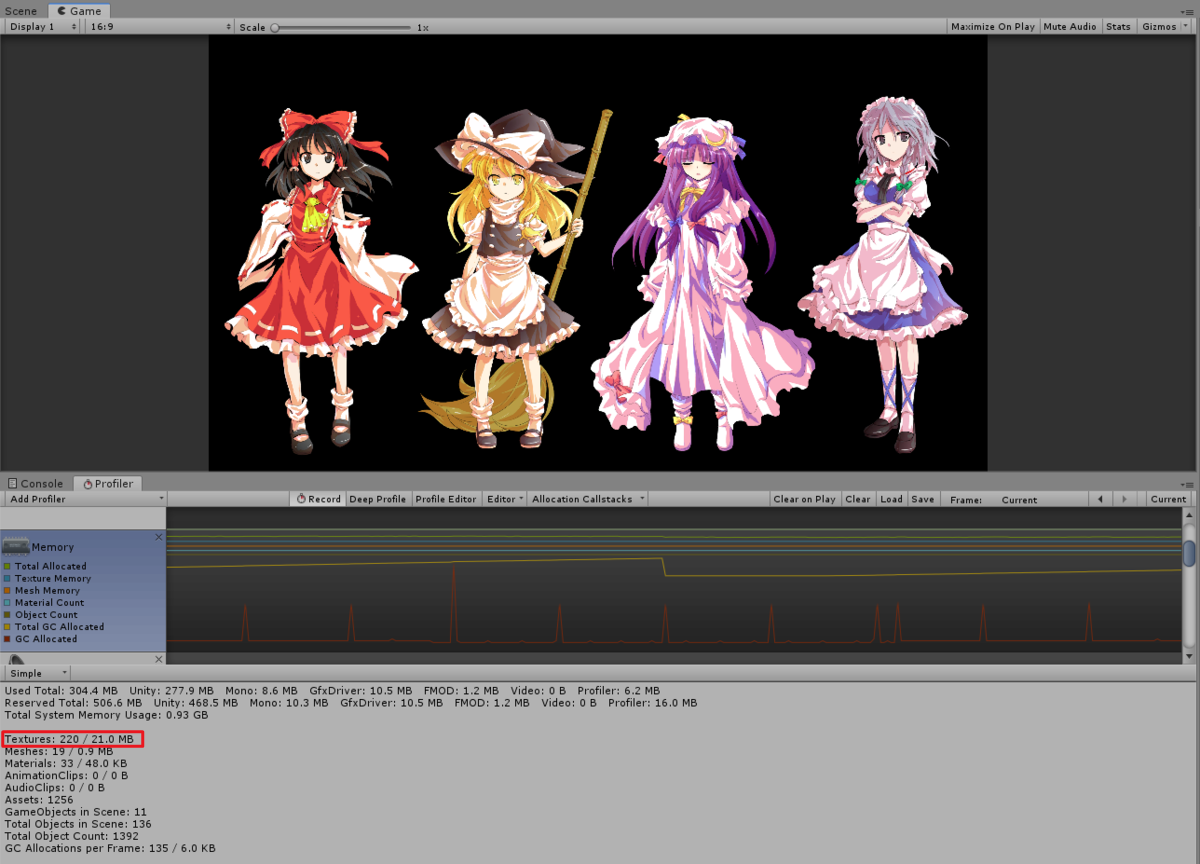The height and width of the screenshot is (864, 1200).
Task: Click the profiler scrollbar up arrow
Action: pos(1189,516)
